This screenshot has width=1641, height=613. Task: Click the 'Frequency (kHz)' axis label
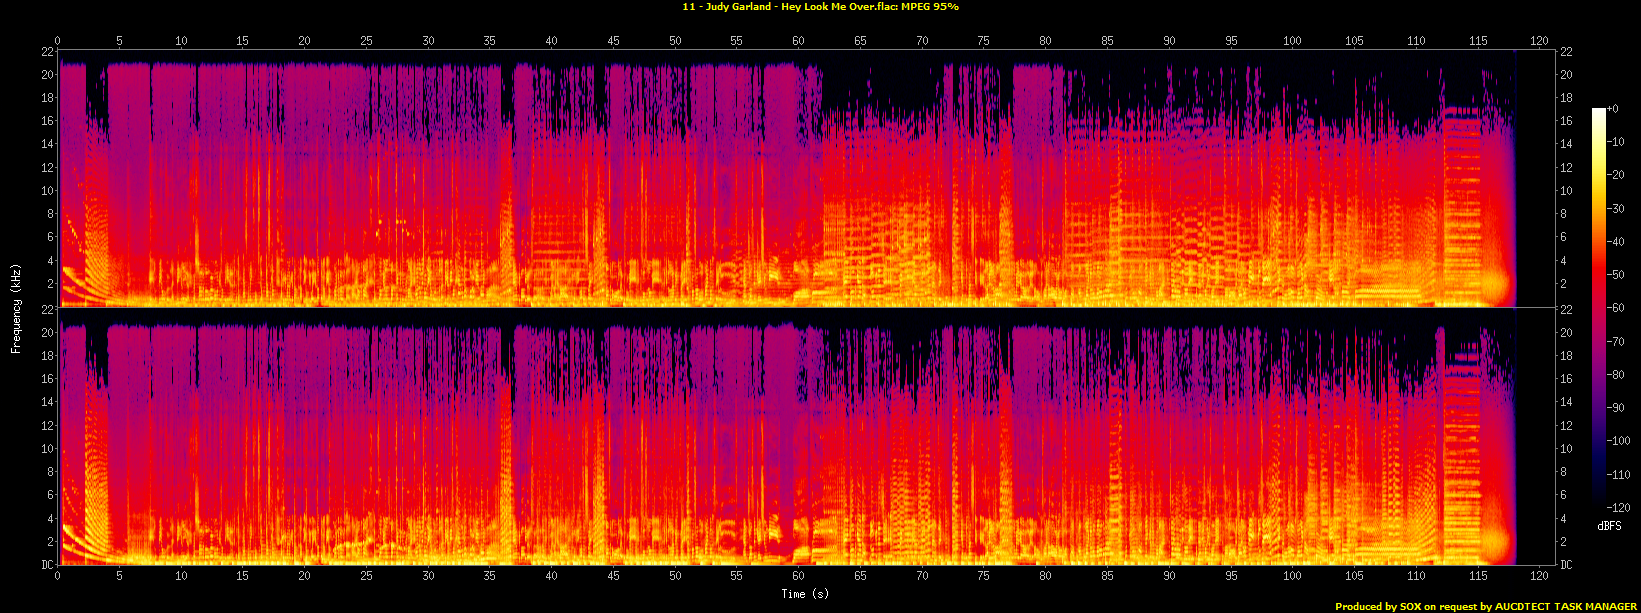coord(16,308)
